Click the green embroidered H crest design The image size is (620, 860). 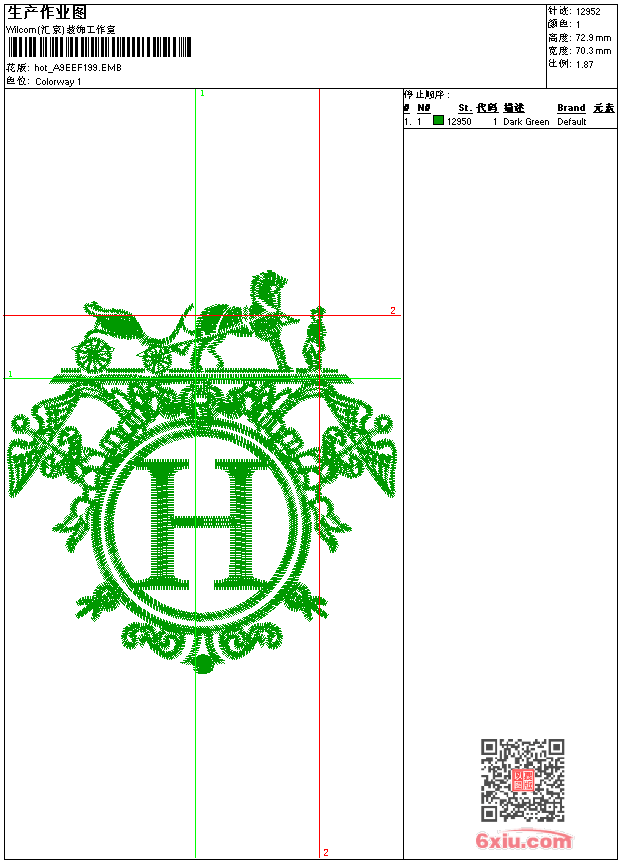(x=201, y=472)
